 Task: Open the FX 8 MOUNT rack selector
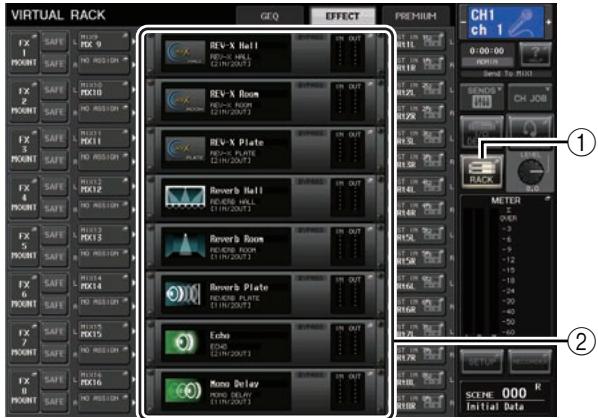click(x=24, y=391)
